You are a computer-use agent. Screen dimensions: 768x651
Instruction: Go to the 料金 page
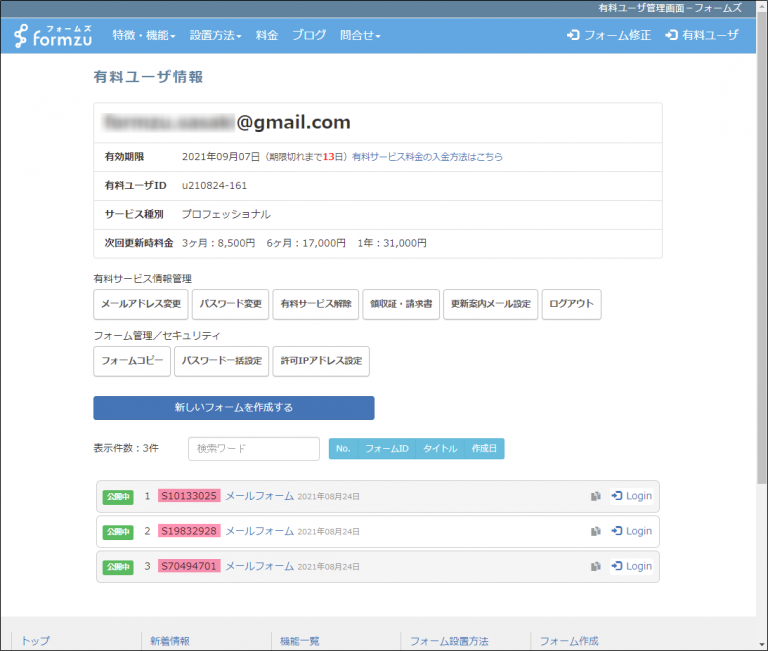tap(267, 35)
